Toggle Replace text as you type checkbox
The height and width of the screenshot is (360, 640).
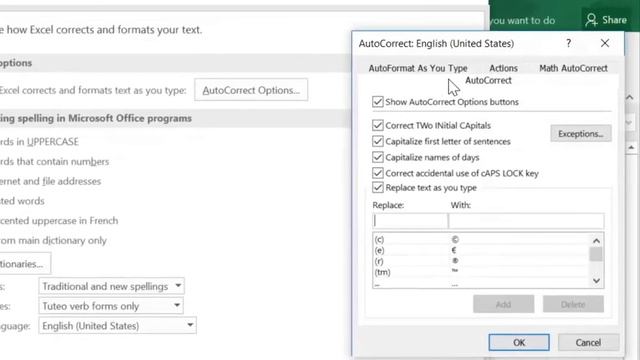[x=378, y=188]
